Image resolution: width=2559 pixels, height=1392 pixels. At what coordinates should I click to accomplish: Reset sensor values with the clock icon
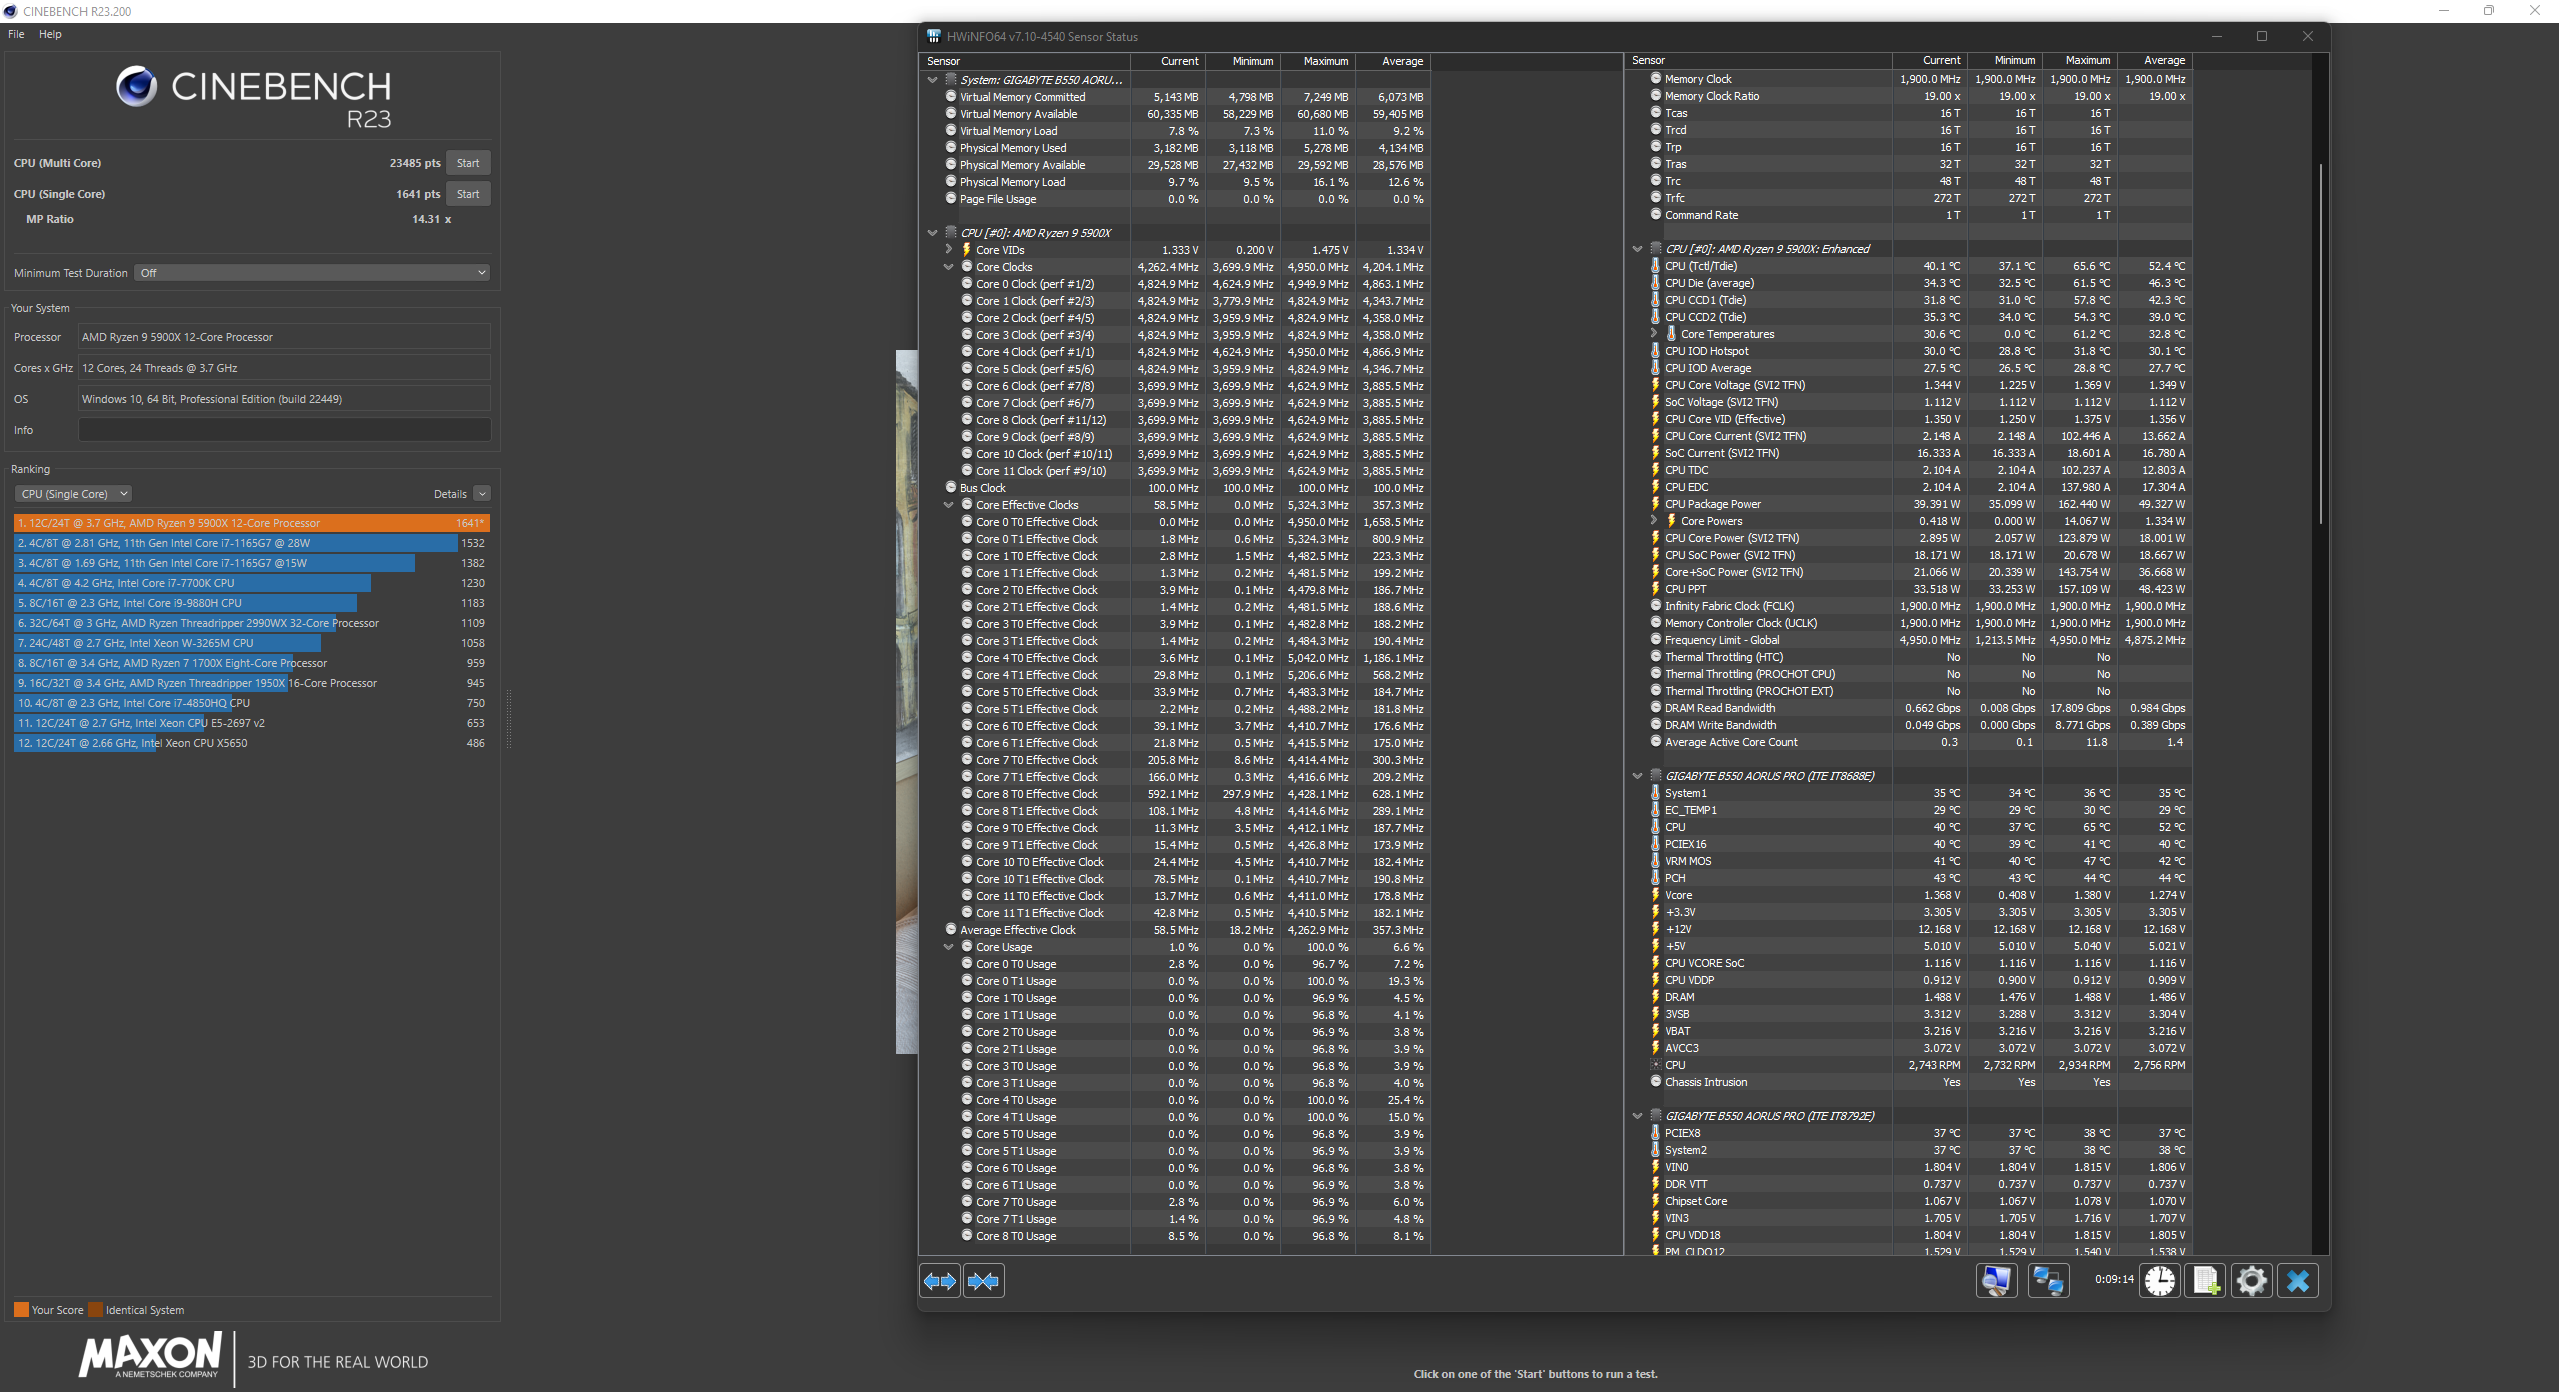(x=2160, y=1281)
